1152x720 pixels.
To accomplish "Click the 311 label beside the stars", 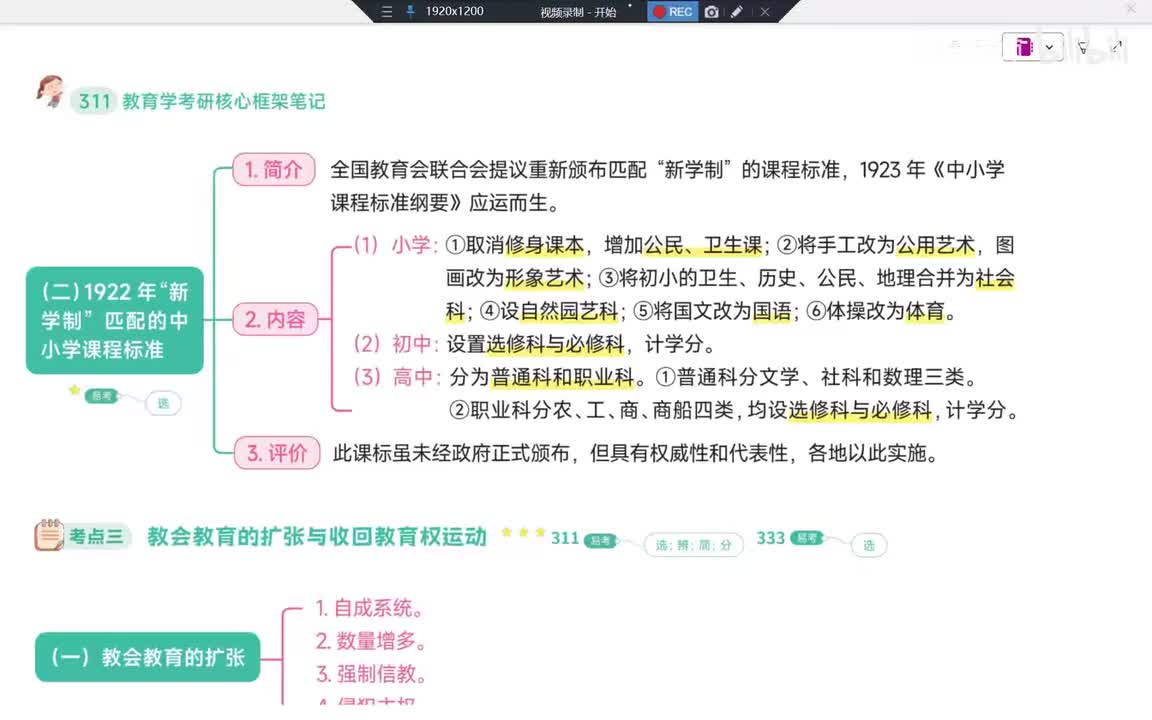I will pos(565,539).
